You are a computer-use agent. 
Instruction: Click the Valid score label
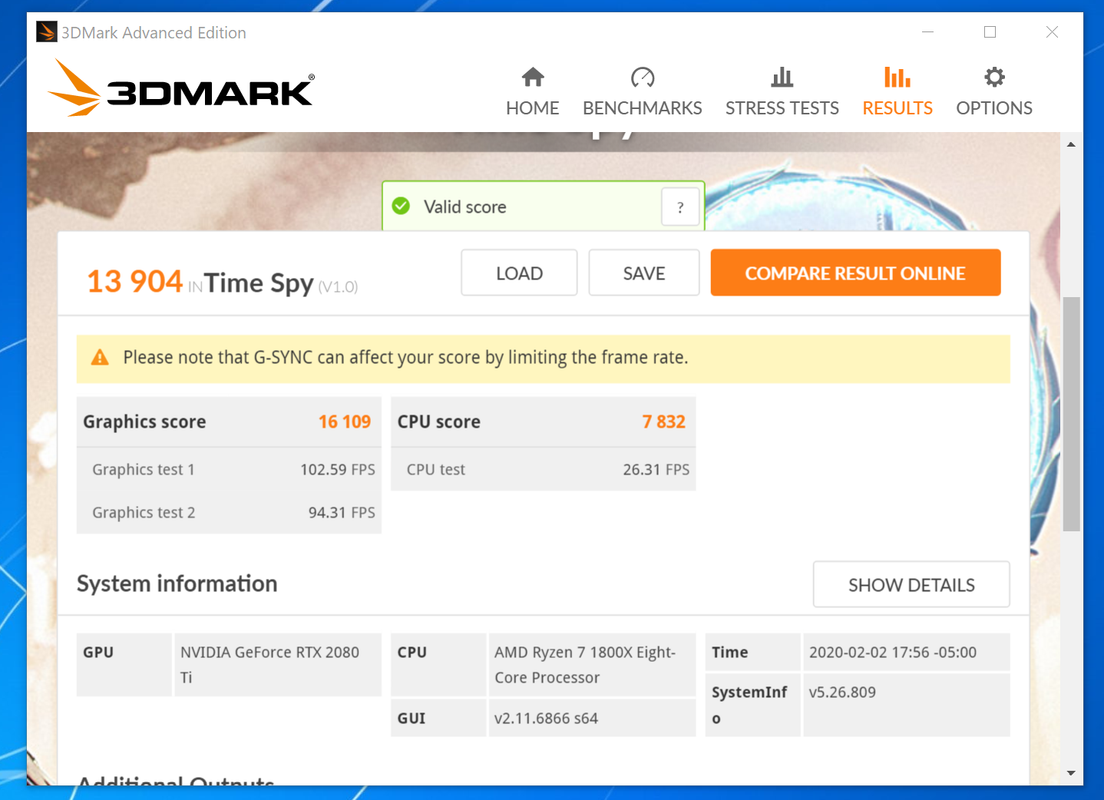(465, 207)
